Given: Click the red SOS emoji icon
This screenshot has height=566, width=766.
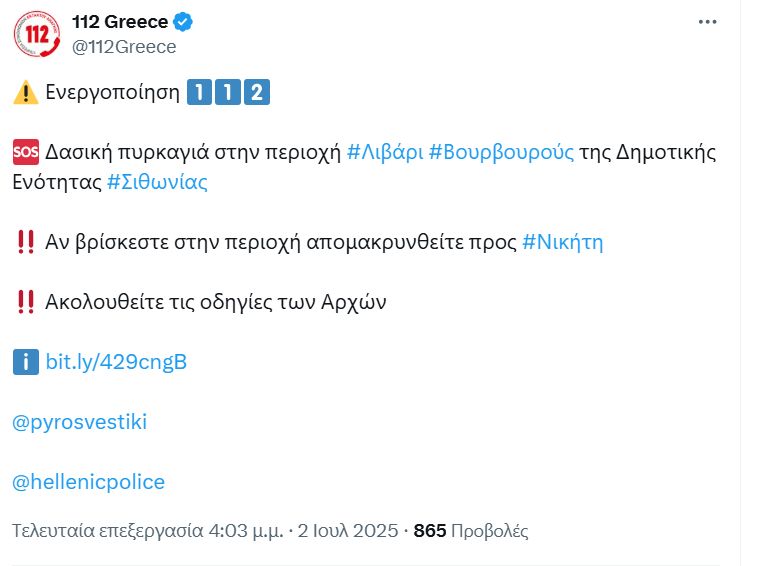Looking at the screenshot, I should tap(25, 152).
